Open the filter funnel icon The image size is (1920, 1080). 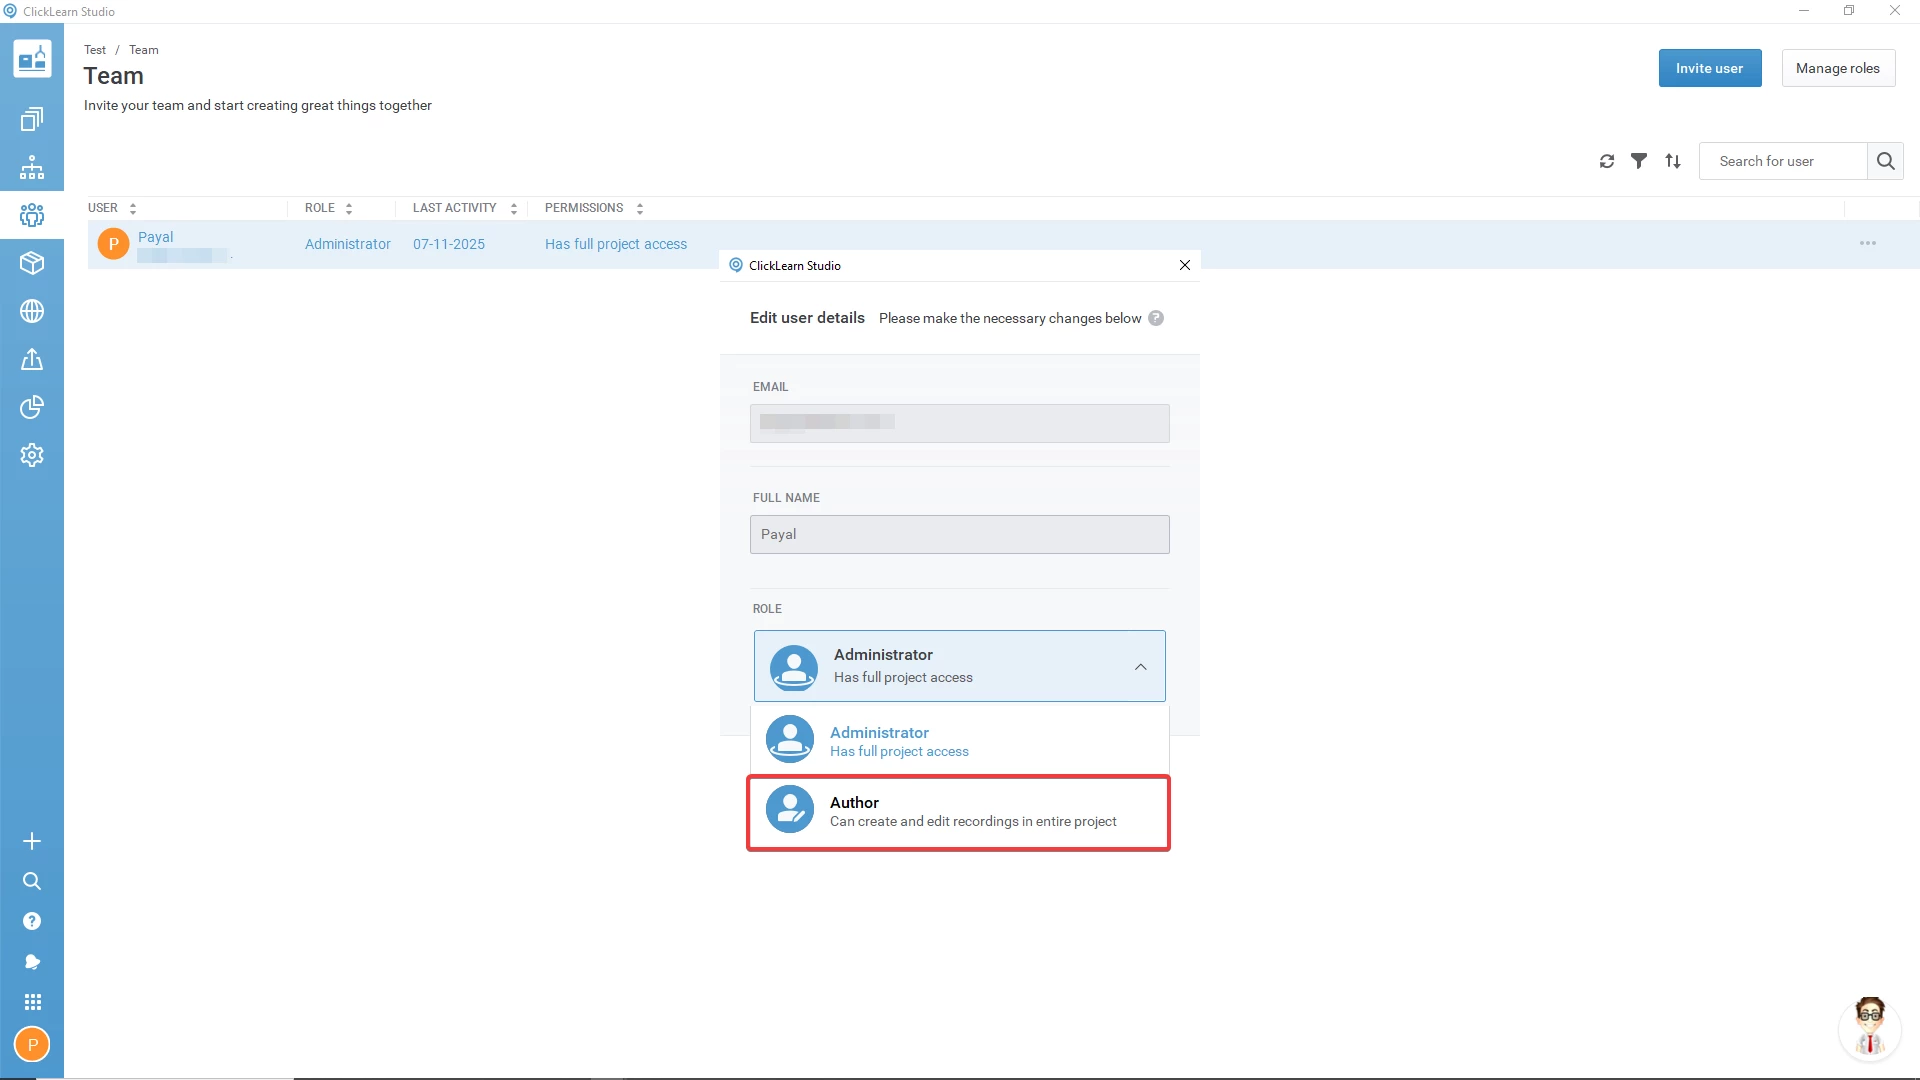pyautogui.click(x=1639, y=161)
